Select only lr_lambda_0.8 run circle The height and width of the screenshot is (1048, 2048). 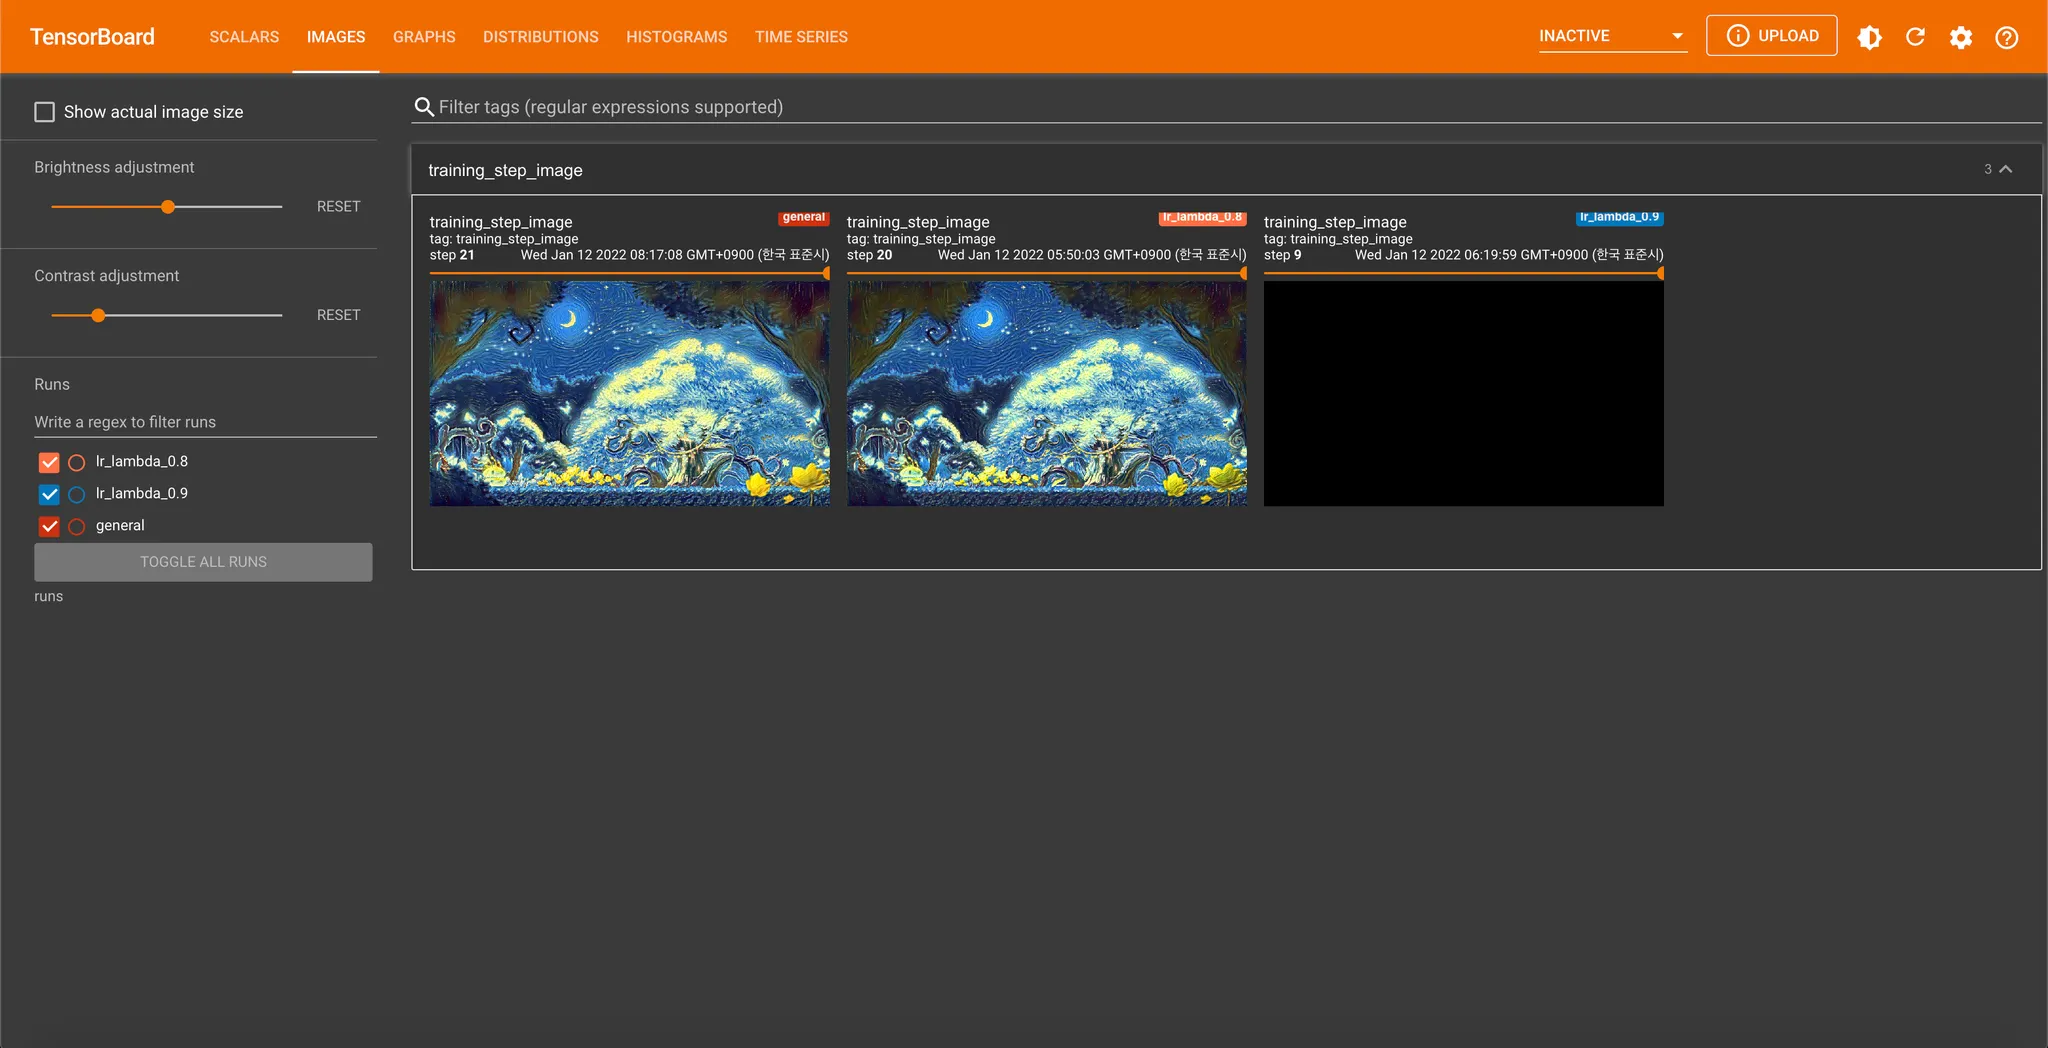click(x=77, y=462)
